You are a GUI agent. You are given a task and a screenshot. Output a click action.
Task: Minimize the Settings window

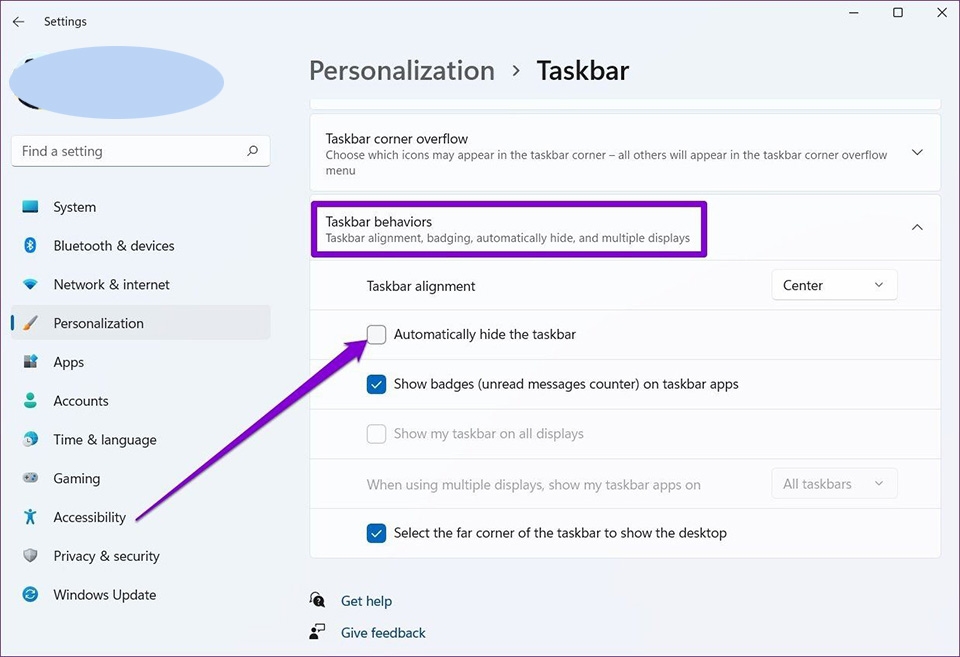(853, 12)
